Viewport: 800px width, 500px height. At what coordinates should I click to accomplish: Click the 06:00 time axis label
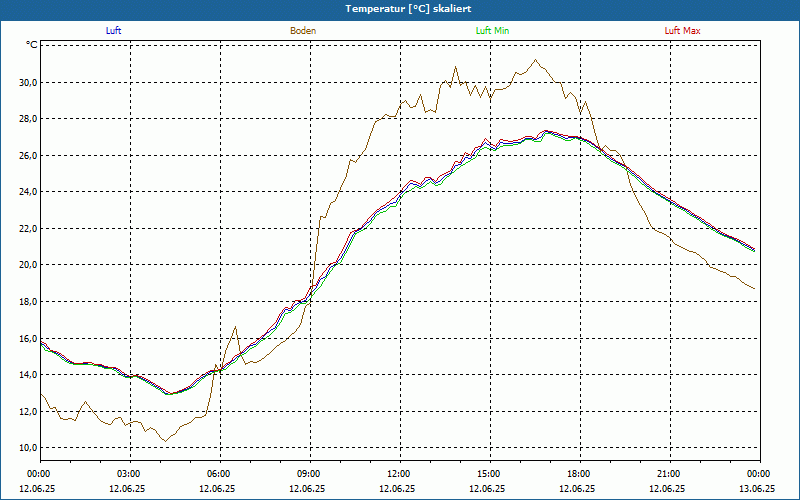tap(220, 474)
